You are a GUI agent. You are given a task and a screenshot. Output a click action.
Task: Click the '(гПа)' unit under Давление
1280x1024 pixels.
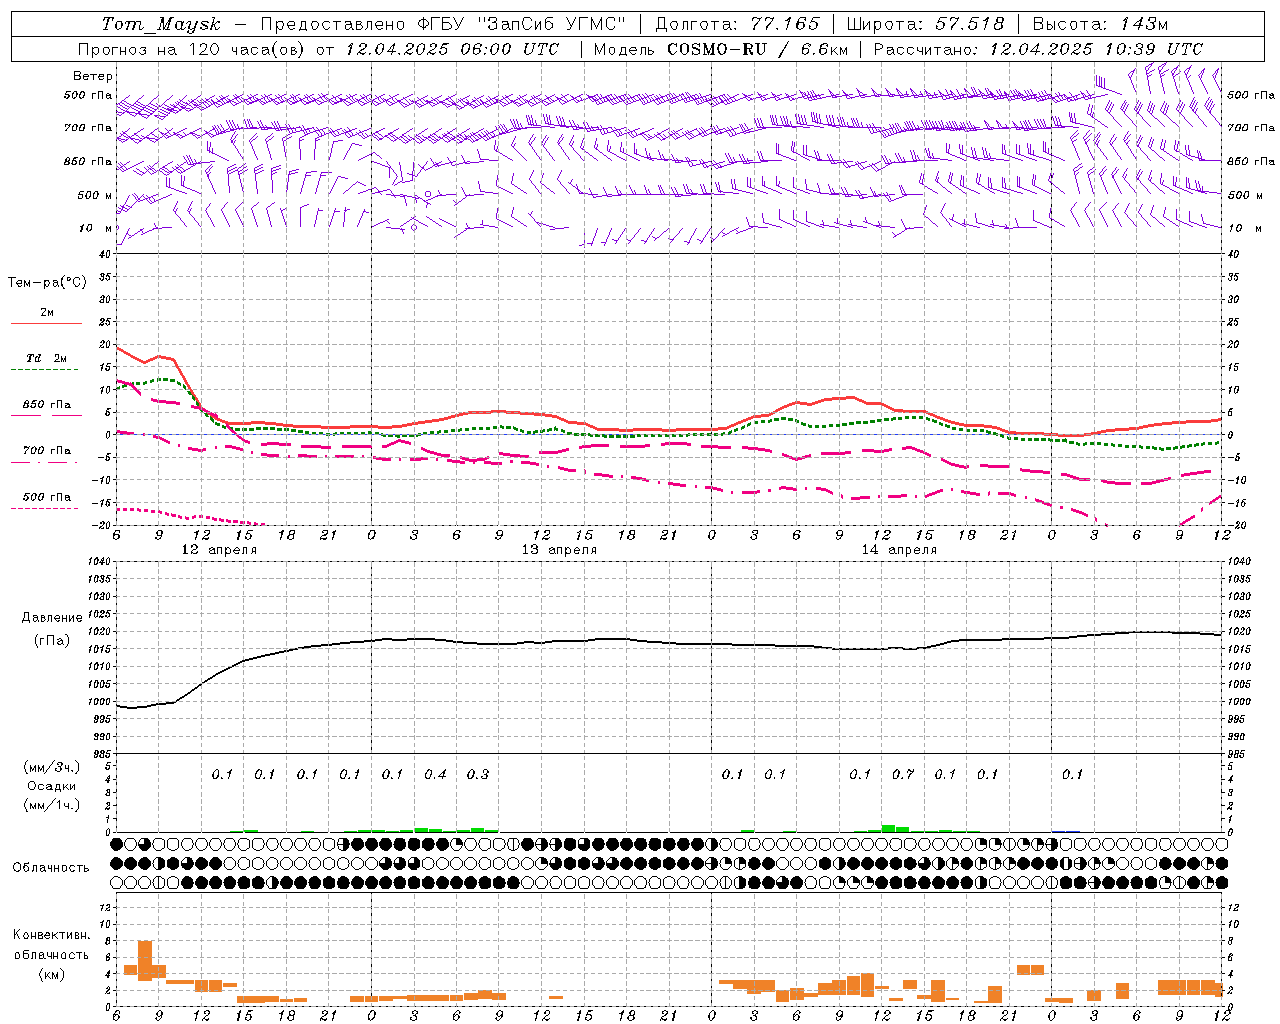pos(52,641)
